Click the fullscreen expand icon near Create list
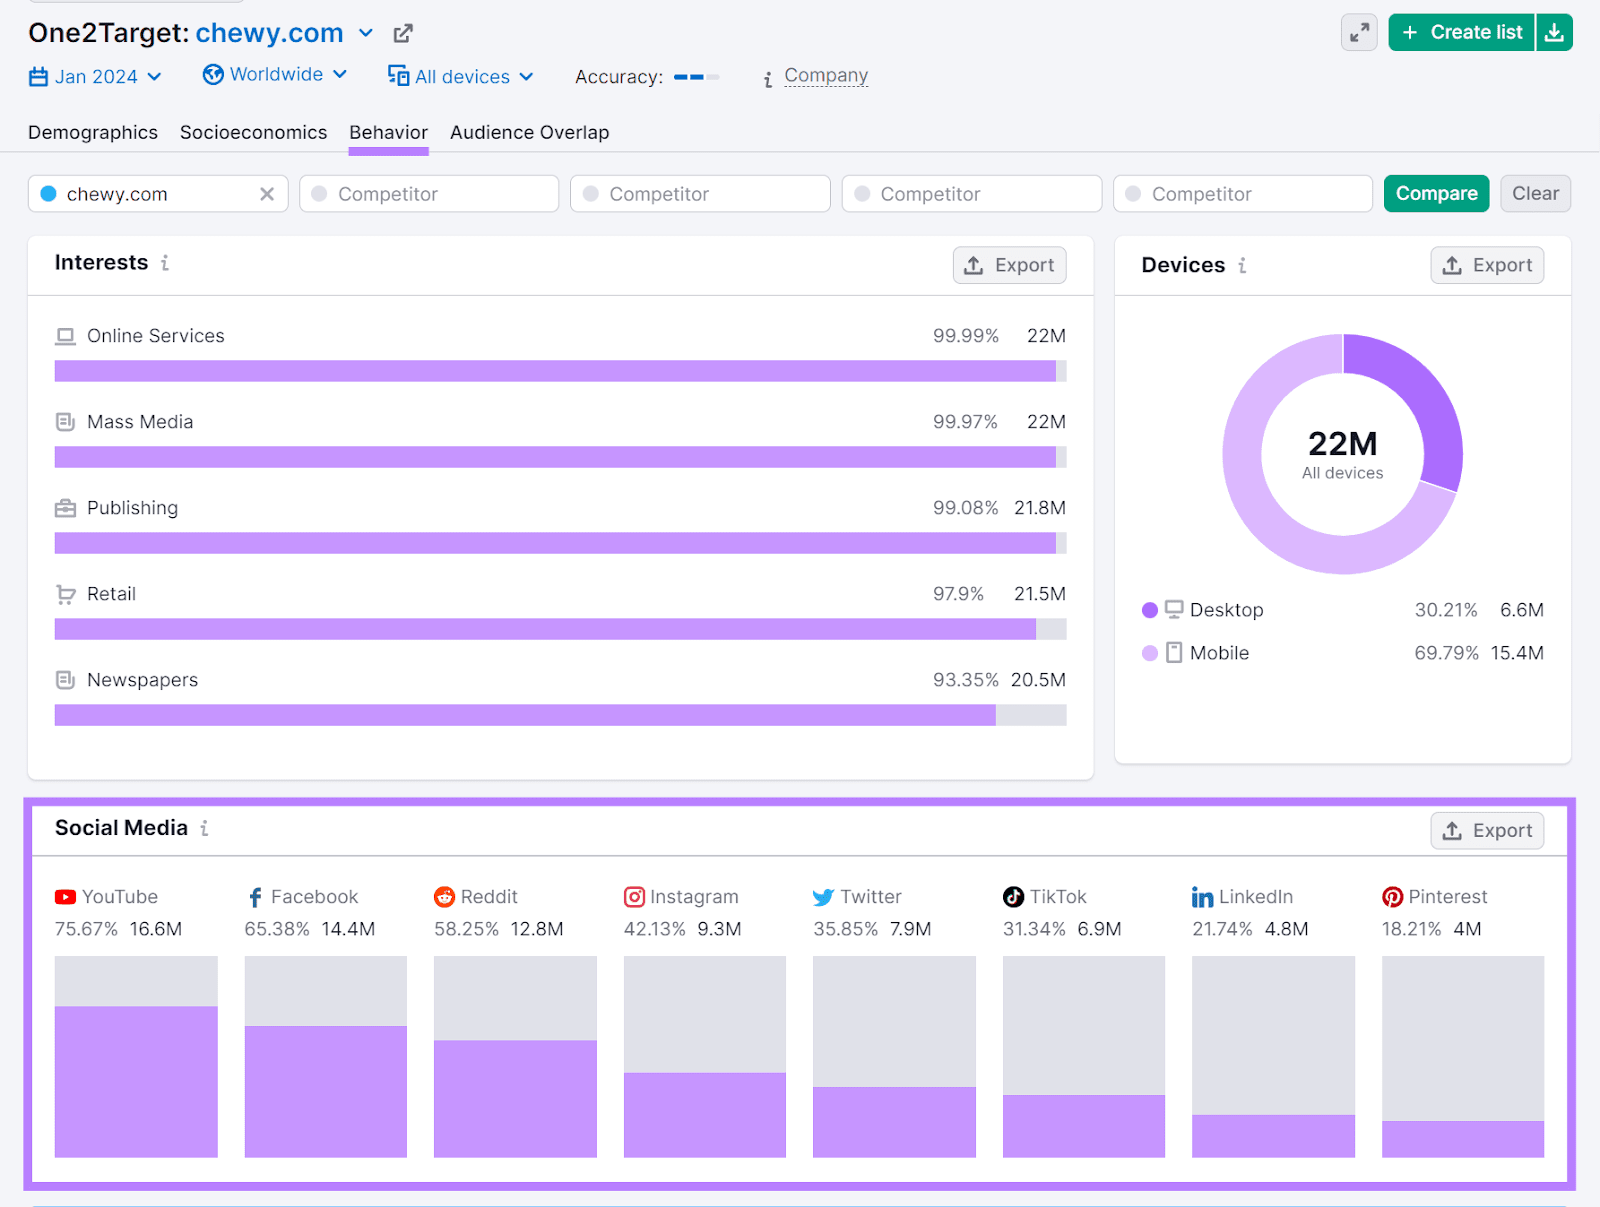Screen dimensions: 1600x1207 tap(1358, 32)
